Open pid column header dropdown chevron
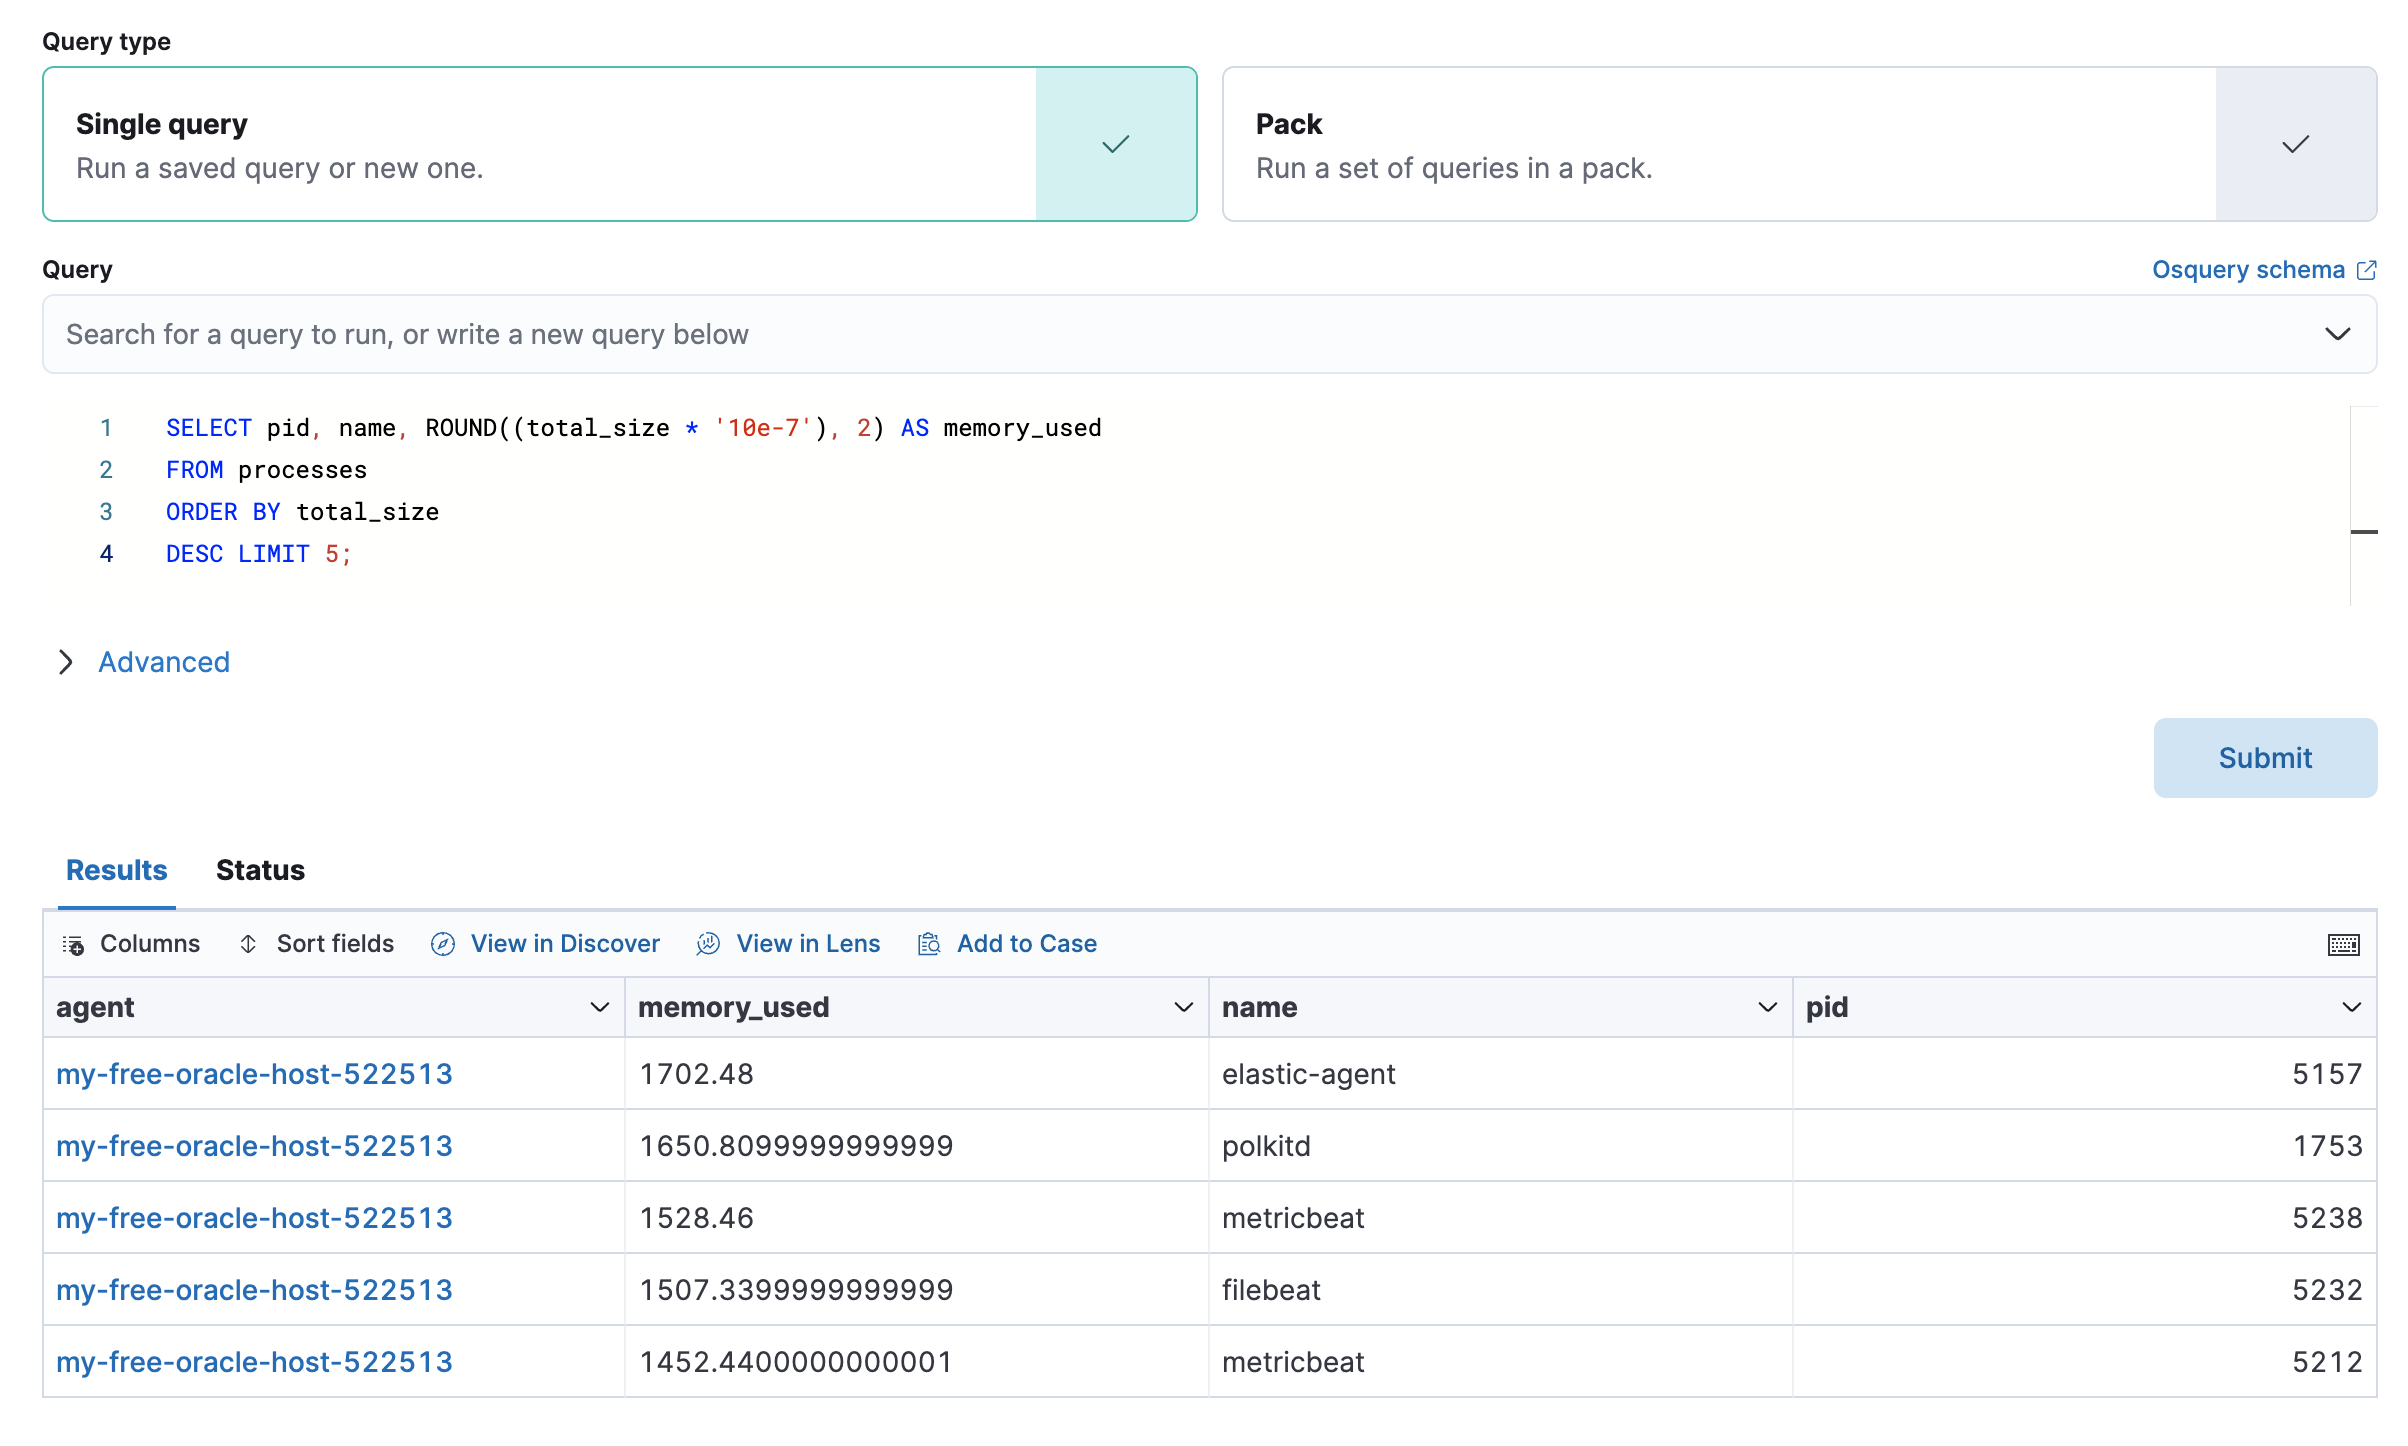The height and width of the screenshot is (1446, 2408). click(2351, 1007)
